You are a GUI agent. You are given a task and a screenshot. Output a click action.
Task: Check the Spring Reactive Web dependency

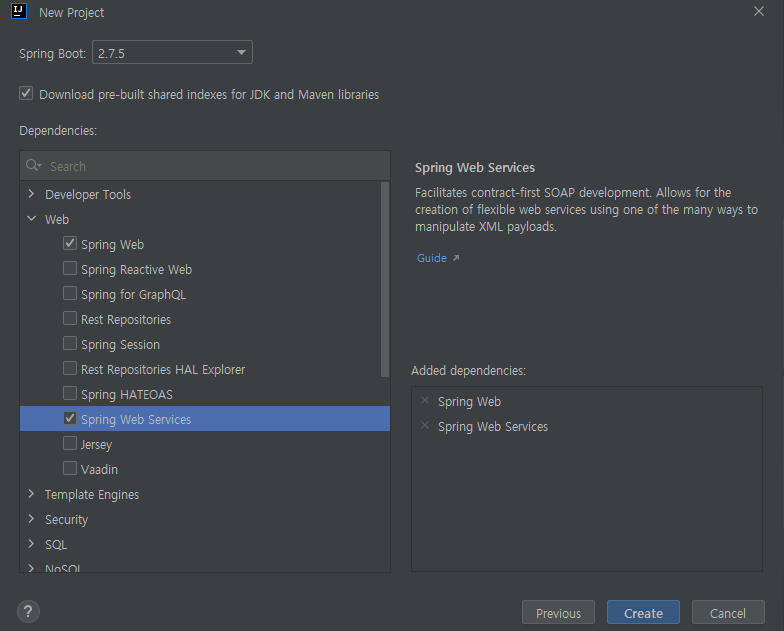(x=70, y=268)
